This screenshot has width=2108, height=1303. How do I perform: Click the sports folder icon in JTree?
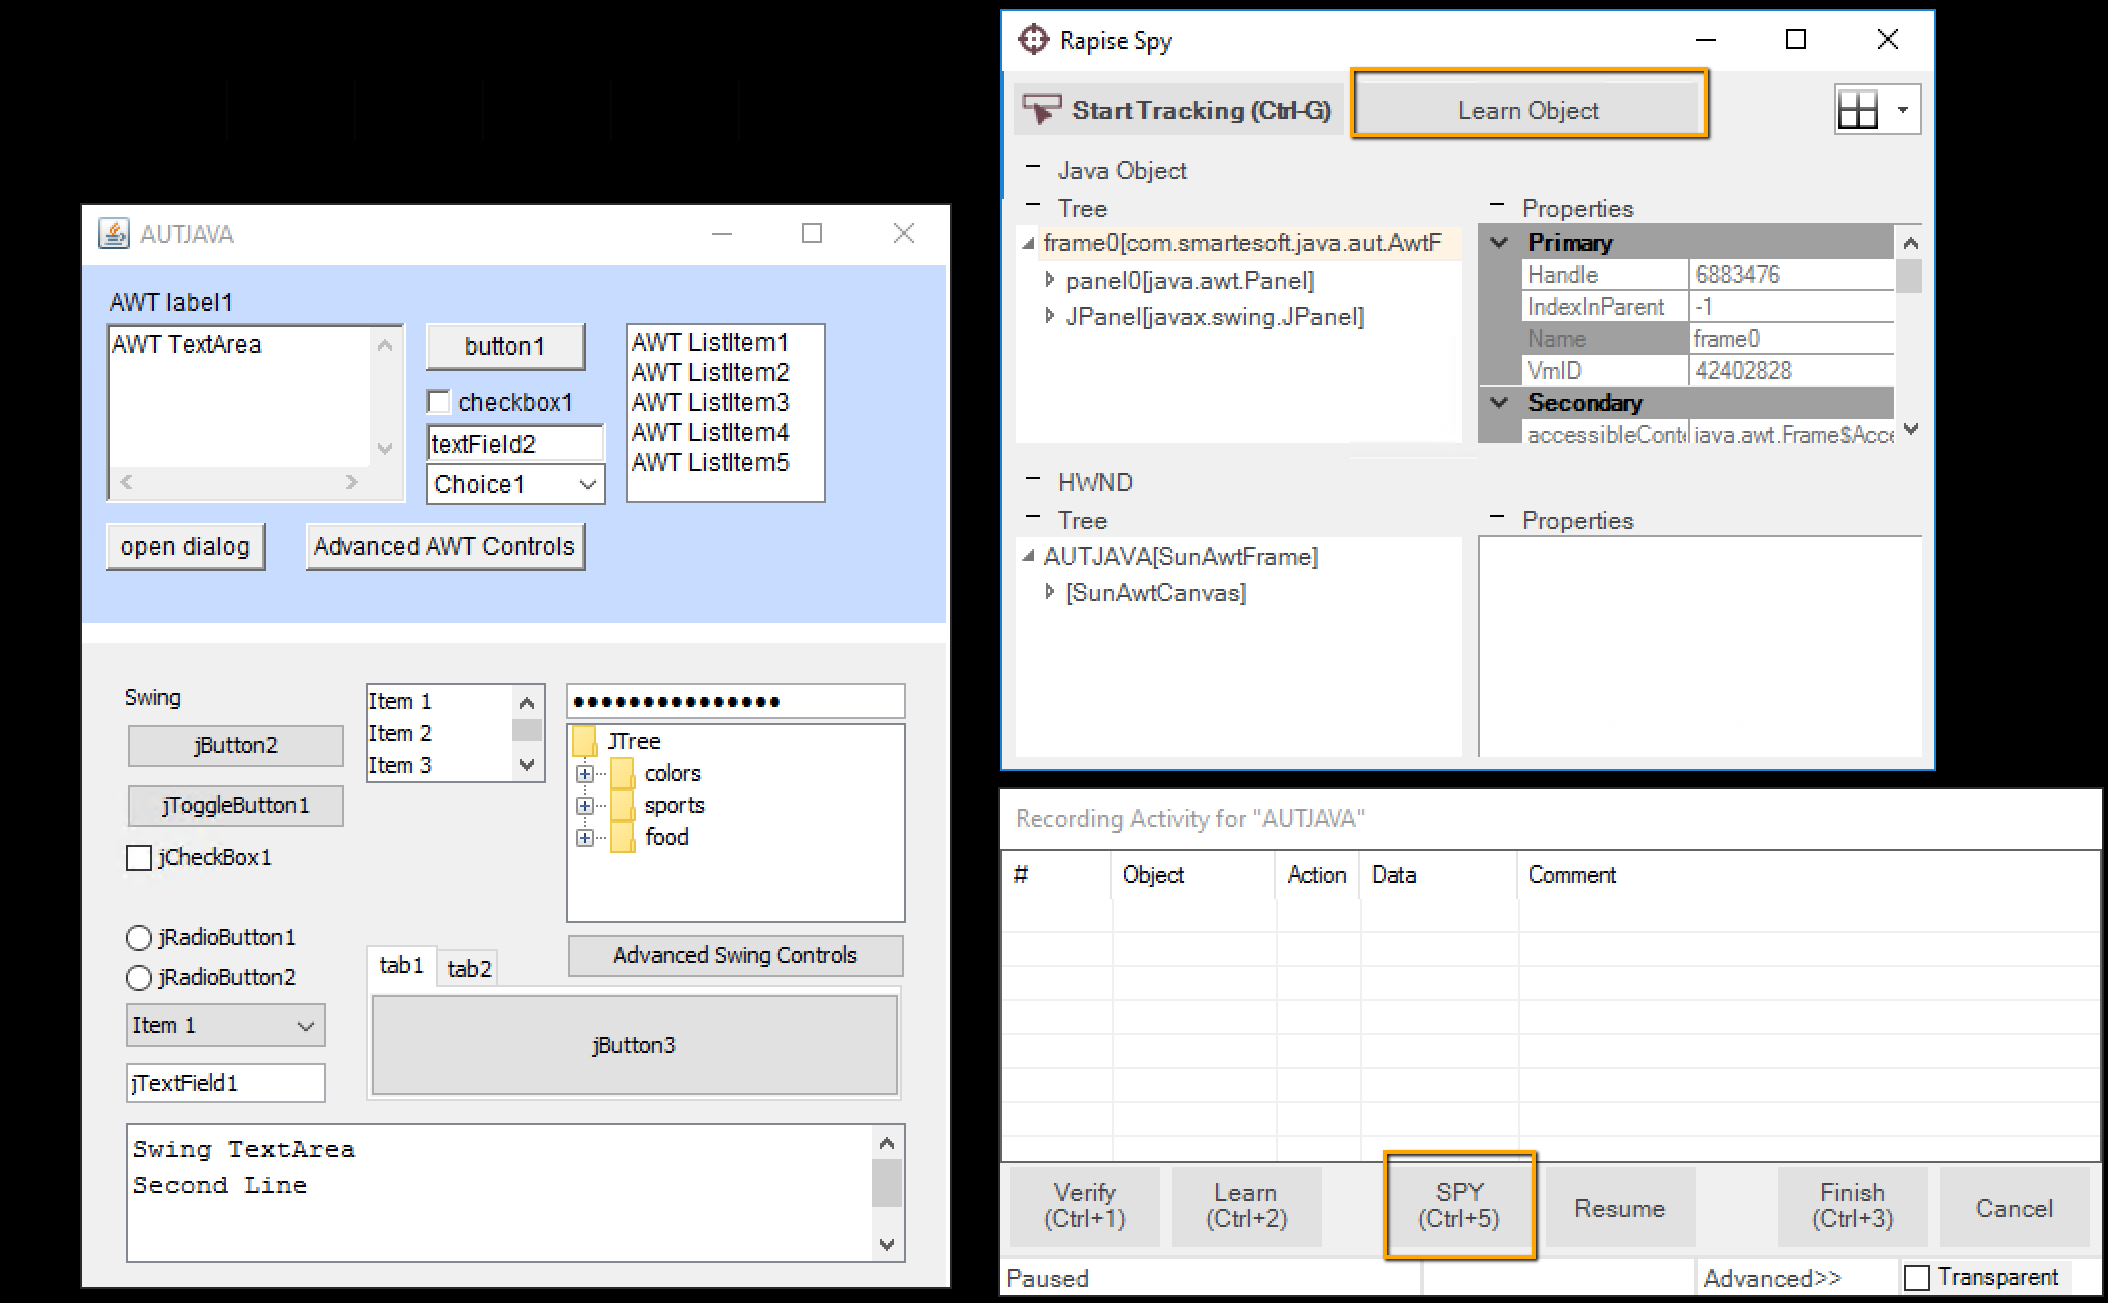pyautogui.click(x=622, y=805)
